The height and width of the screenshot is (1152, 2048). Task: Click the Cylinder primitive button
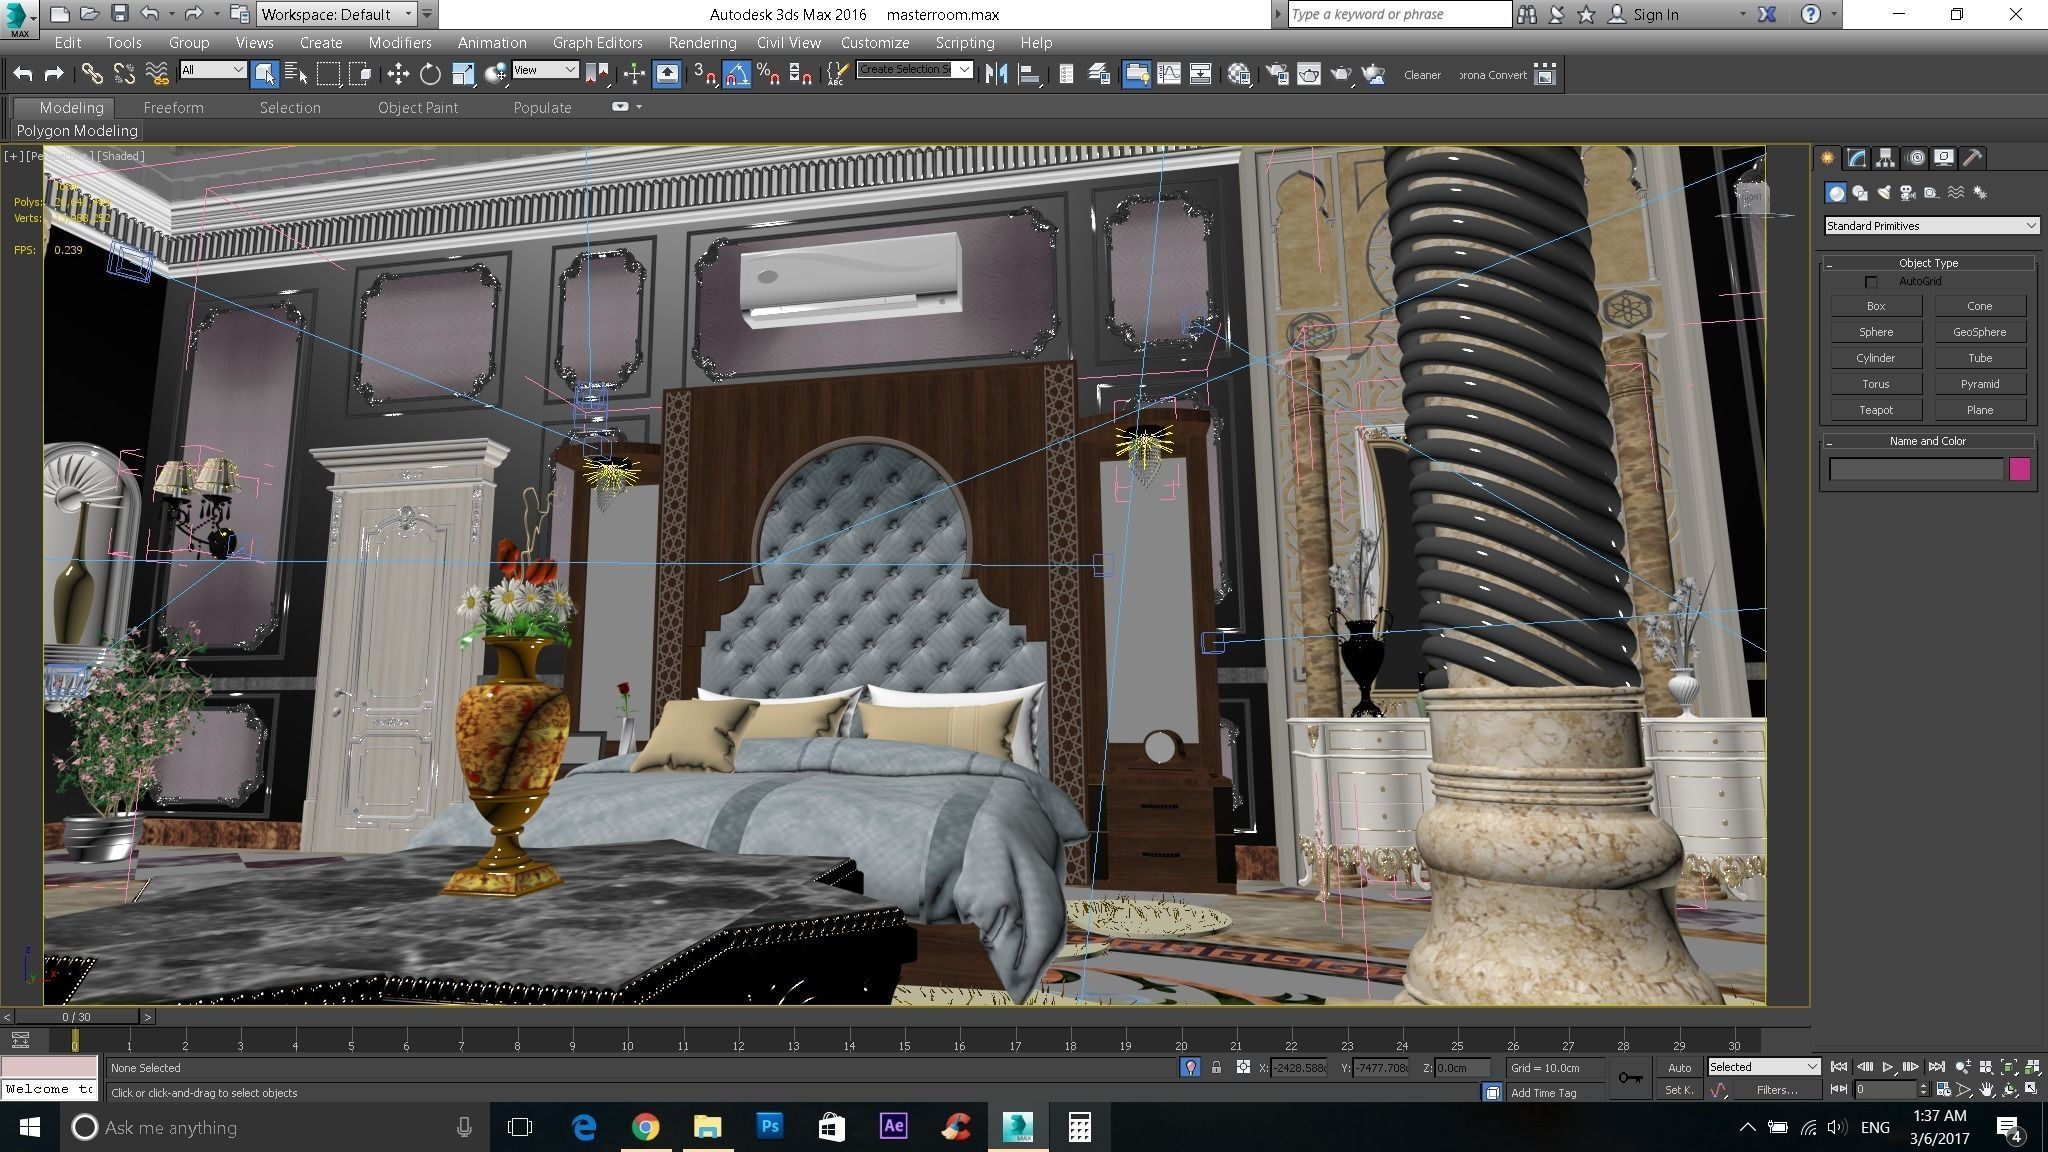[1876, 358]
